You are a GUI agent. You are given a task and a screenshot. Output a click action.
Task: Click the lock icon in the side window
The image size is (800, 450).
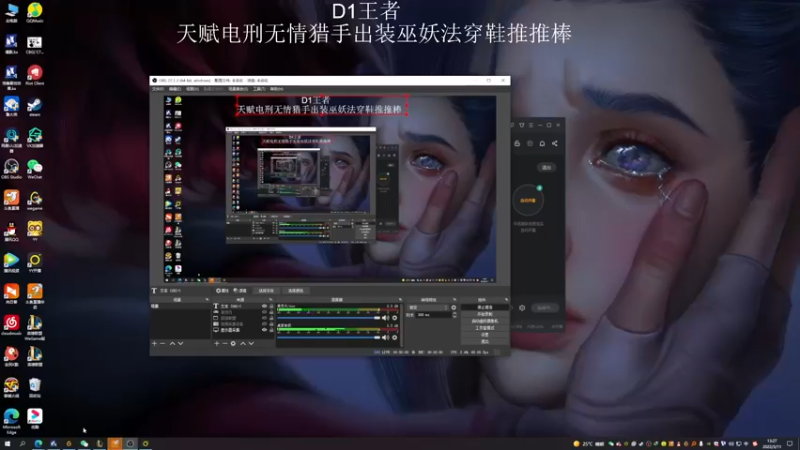click(x=517, y=143)
